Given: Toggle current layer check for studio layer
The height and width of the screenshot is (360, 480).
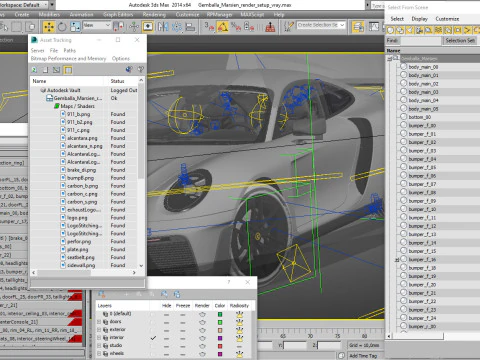Looking at the screenshot, I should [x=153, y=346].
